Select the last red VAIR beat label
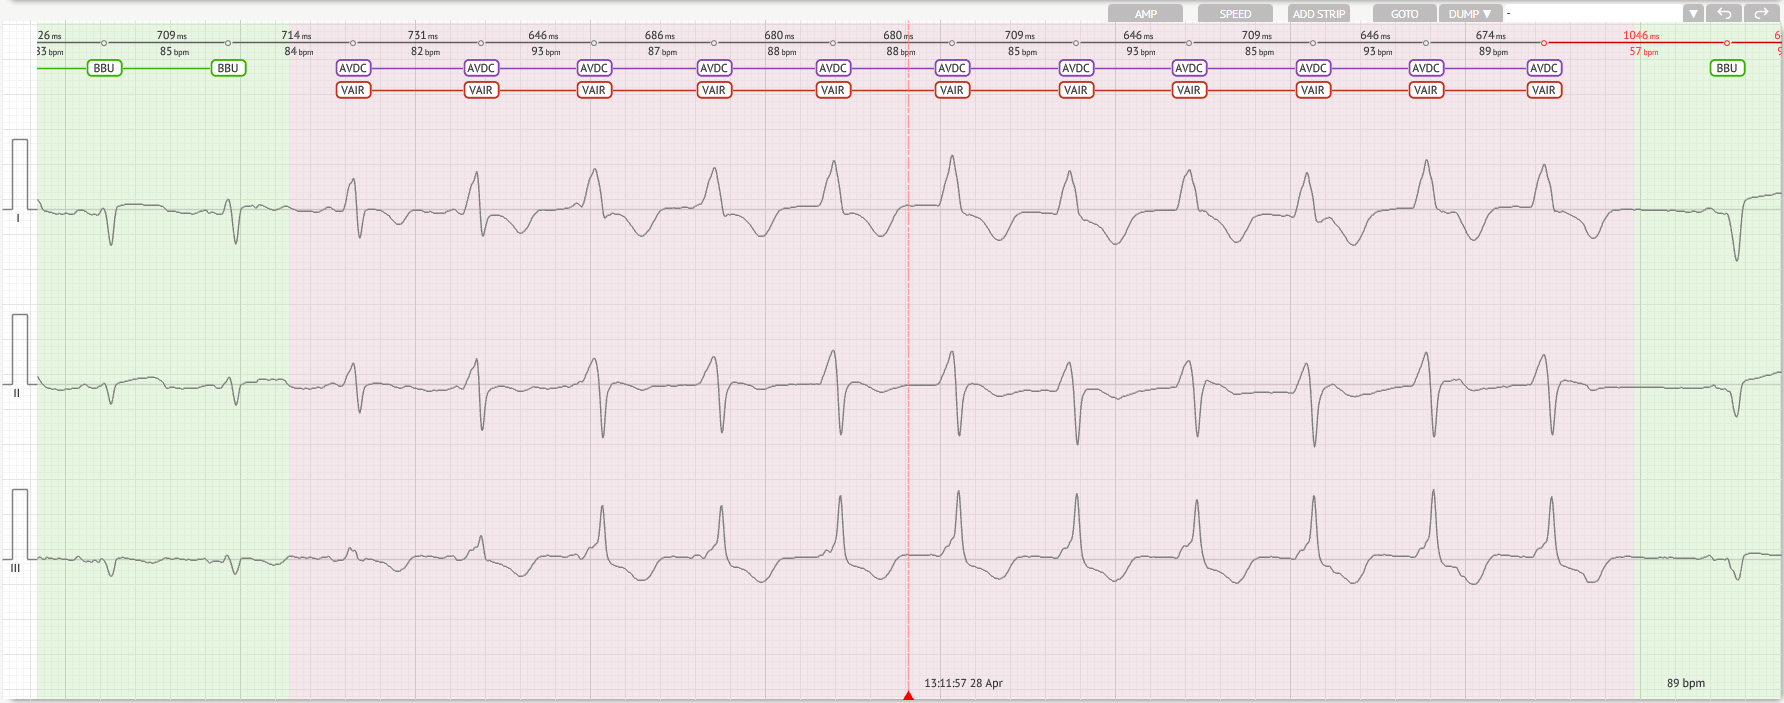The height and width of the screenshot is (703, 1784). (1543, 90)
